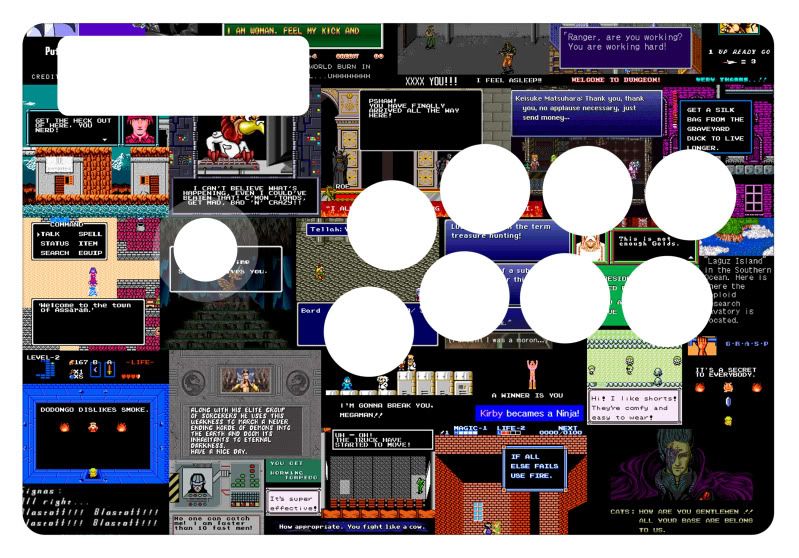This screenshot has height=558, width=799.
Task: Click the blue LEVEL-2 dungeon minimap
Action: point(45,370)
